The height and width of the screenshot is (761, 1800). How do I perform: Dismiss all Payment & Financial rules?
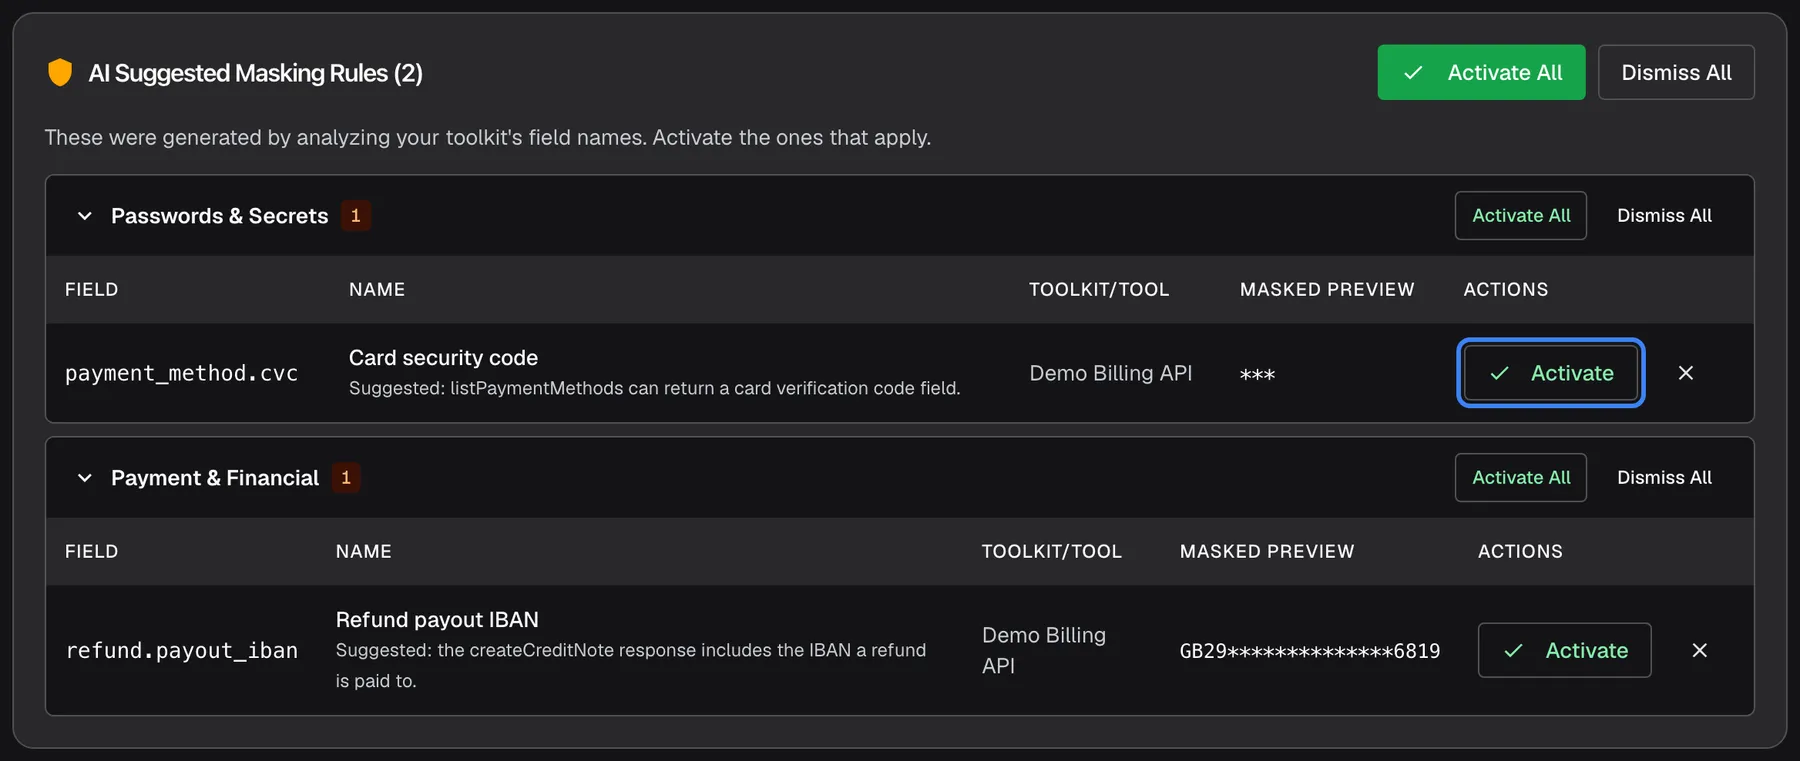[x=1664, y=478]
